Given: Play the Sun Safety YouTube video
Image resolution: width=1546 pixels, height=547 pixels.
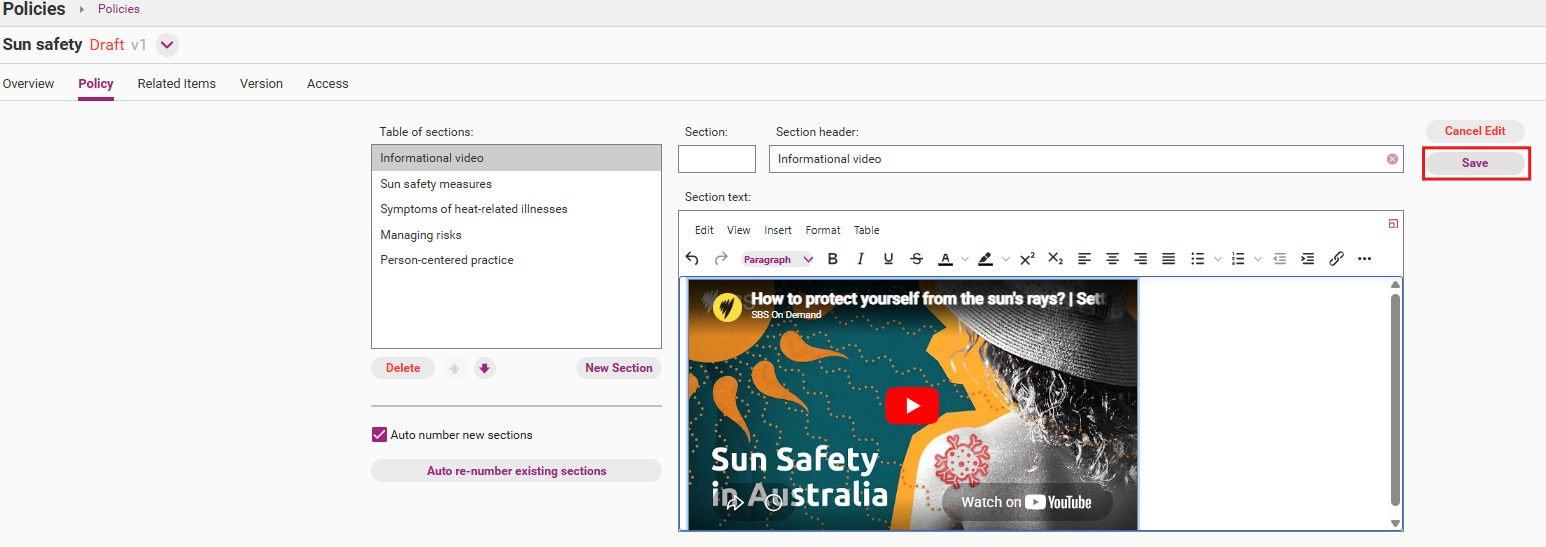Looking at the screenshot, I should (912, 405).
